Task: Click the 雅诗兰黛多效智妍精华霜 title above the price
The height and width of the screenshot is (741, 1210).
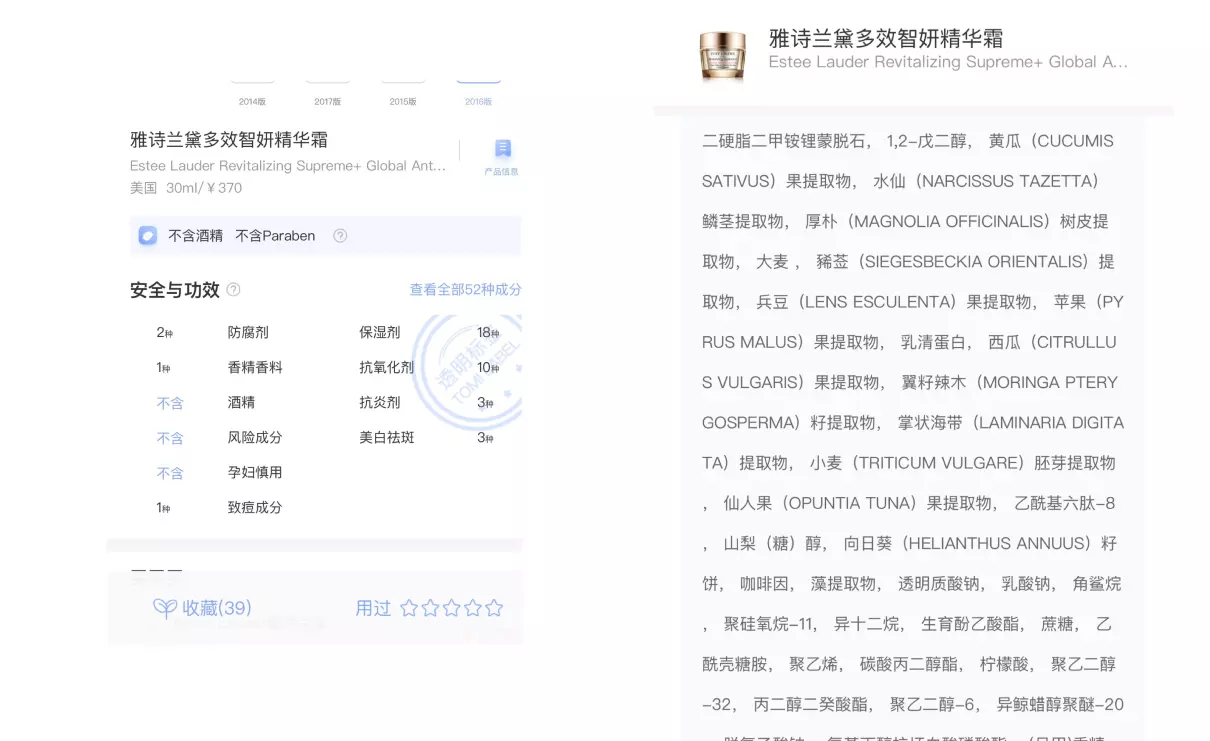Action: 229,140
